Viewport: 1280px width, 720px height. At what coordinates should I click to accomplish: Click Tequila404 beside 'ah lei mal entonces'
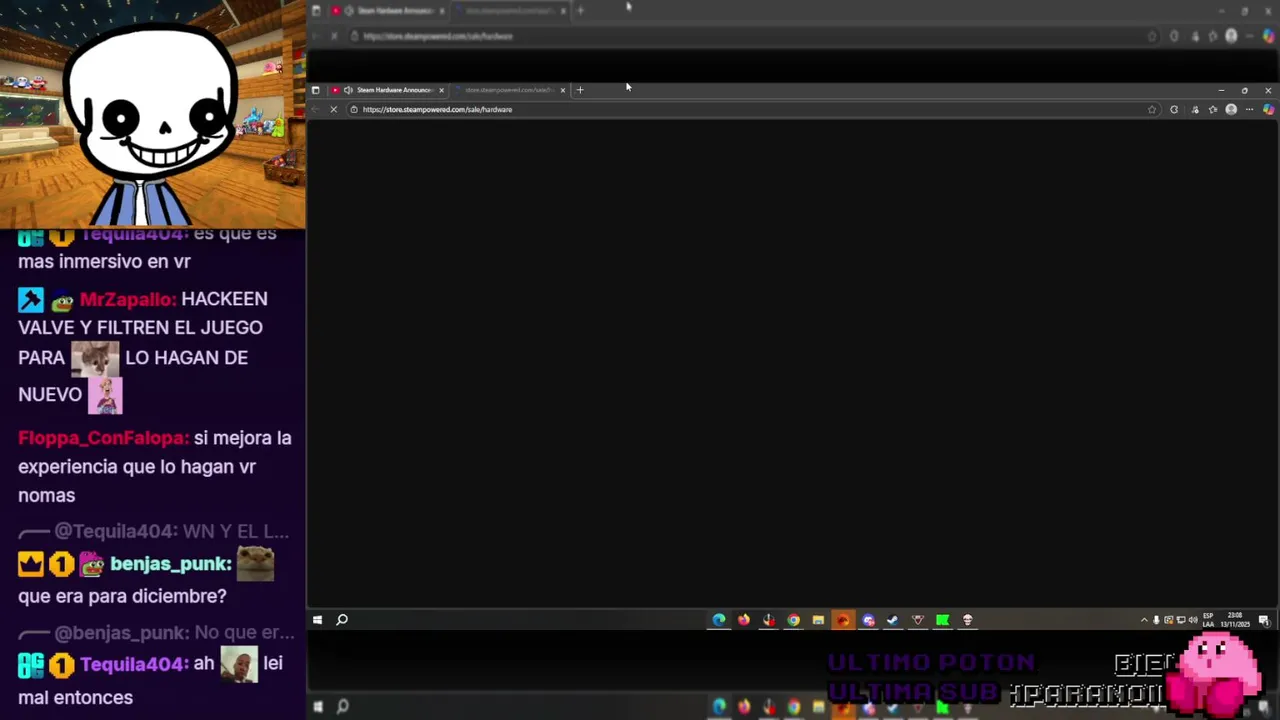tap(133, 664)
